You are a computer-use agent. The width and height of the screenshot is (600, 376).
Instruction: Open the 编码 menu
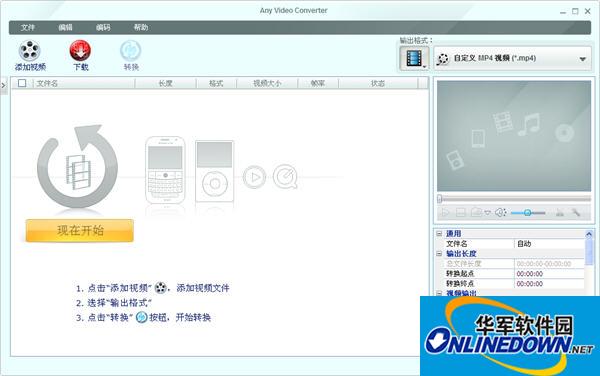[x=103, y=28]
